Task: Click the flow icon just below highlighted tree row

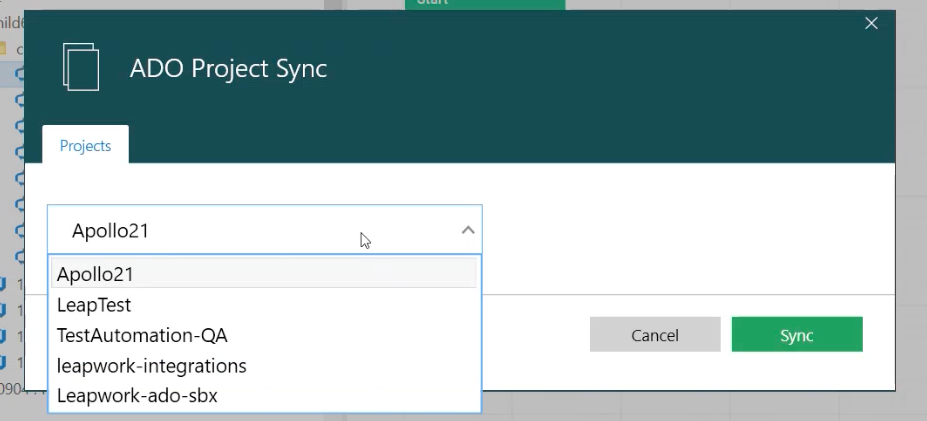Action: (x=19, y=100)
